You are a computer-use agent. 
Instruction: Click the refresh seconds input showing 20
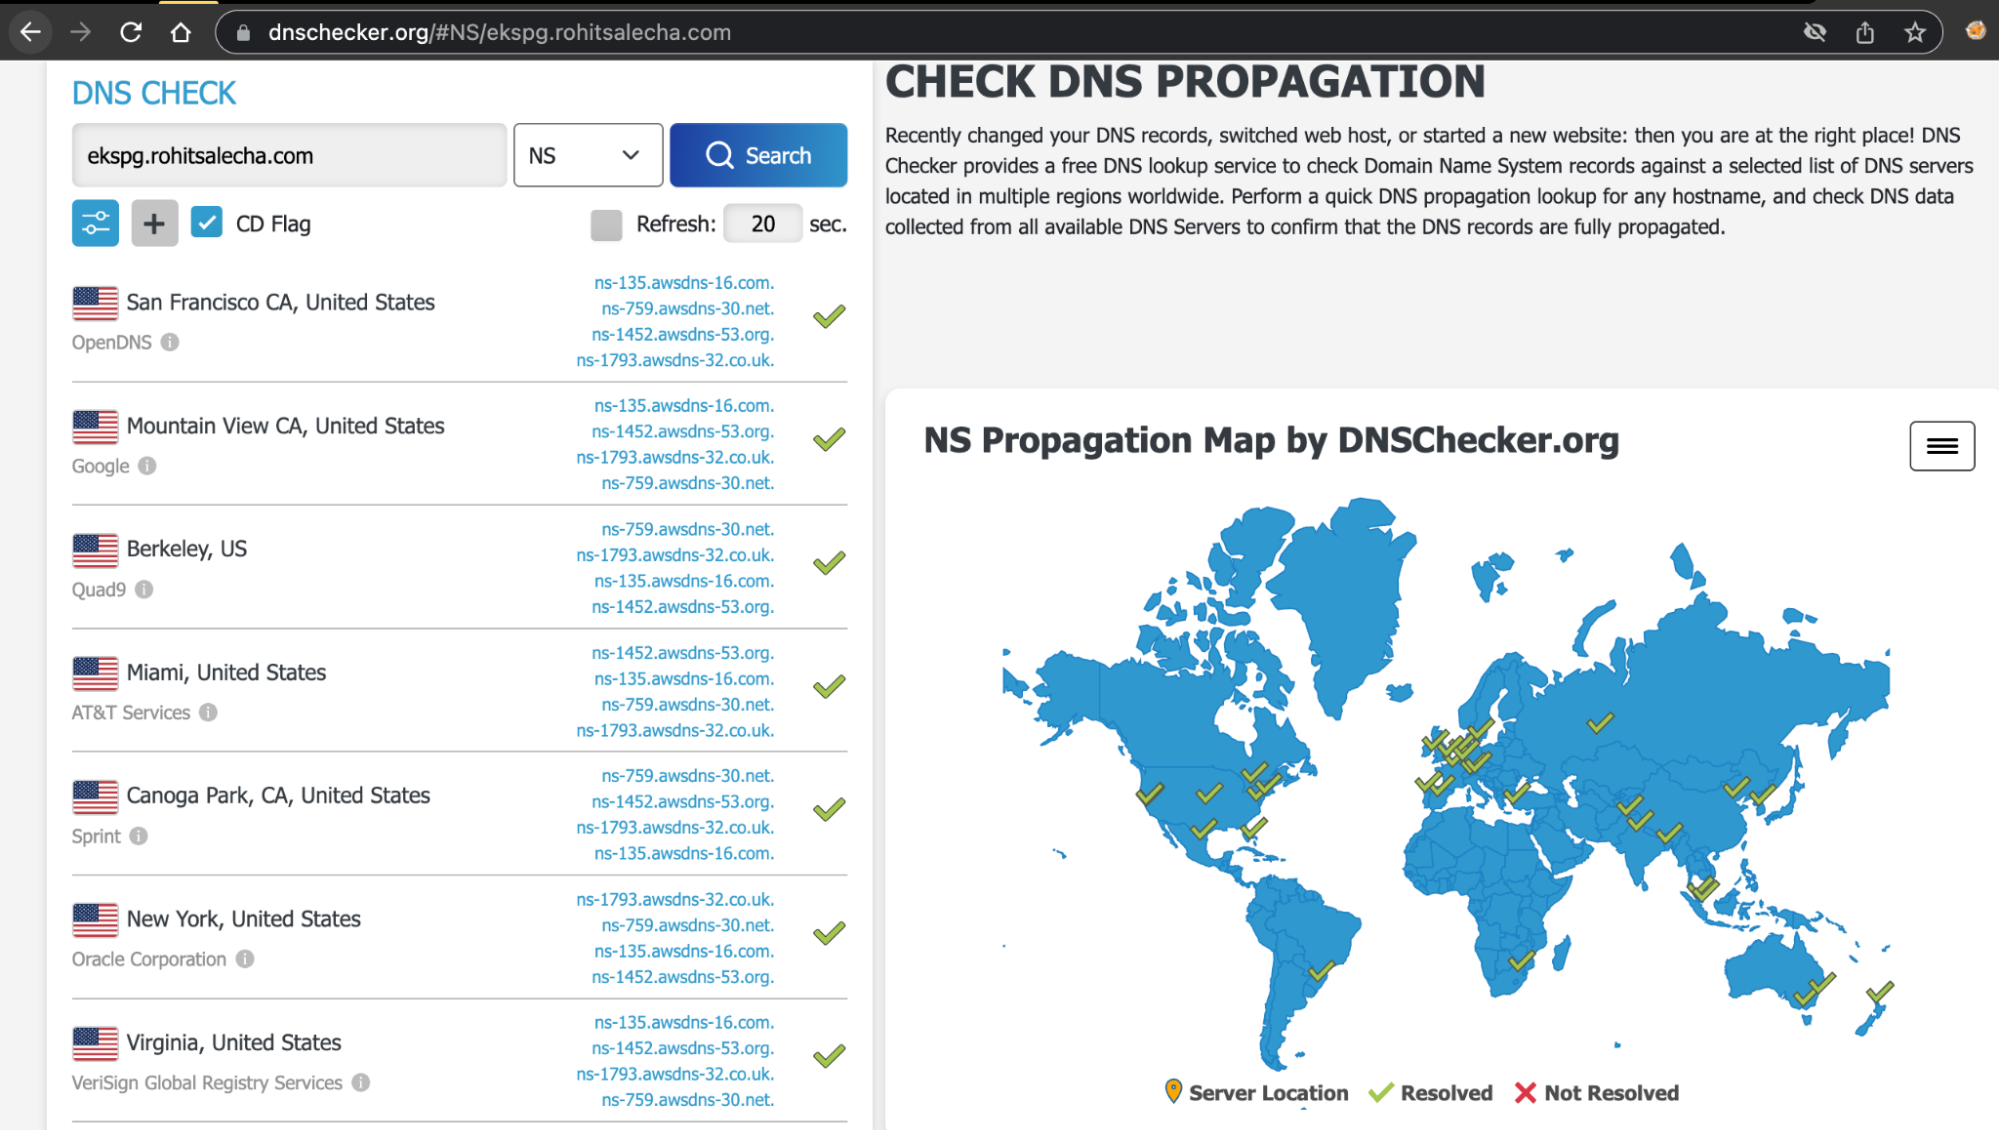[763, 223]
